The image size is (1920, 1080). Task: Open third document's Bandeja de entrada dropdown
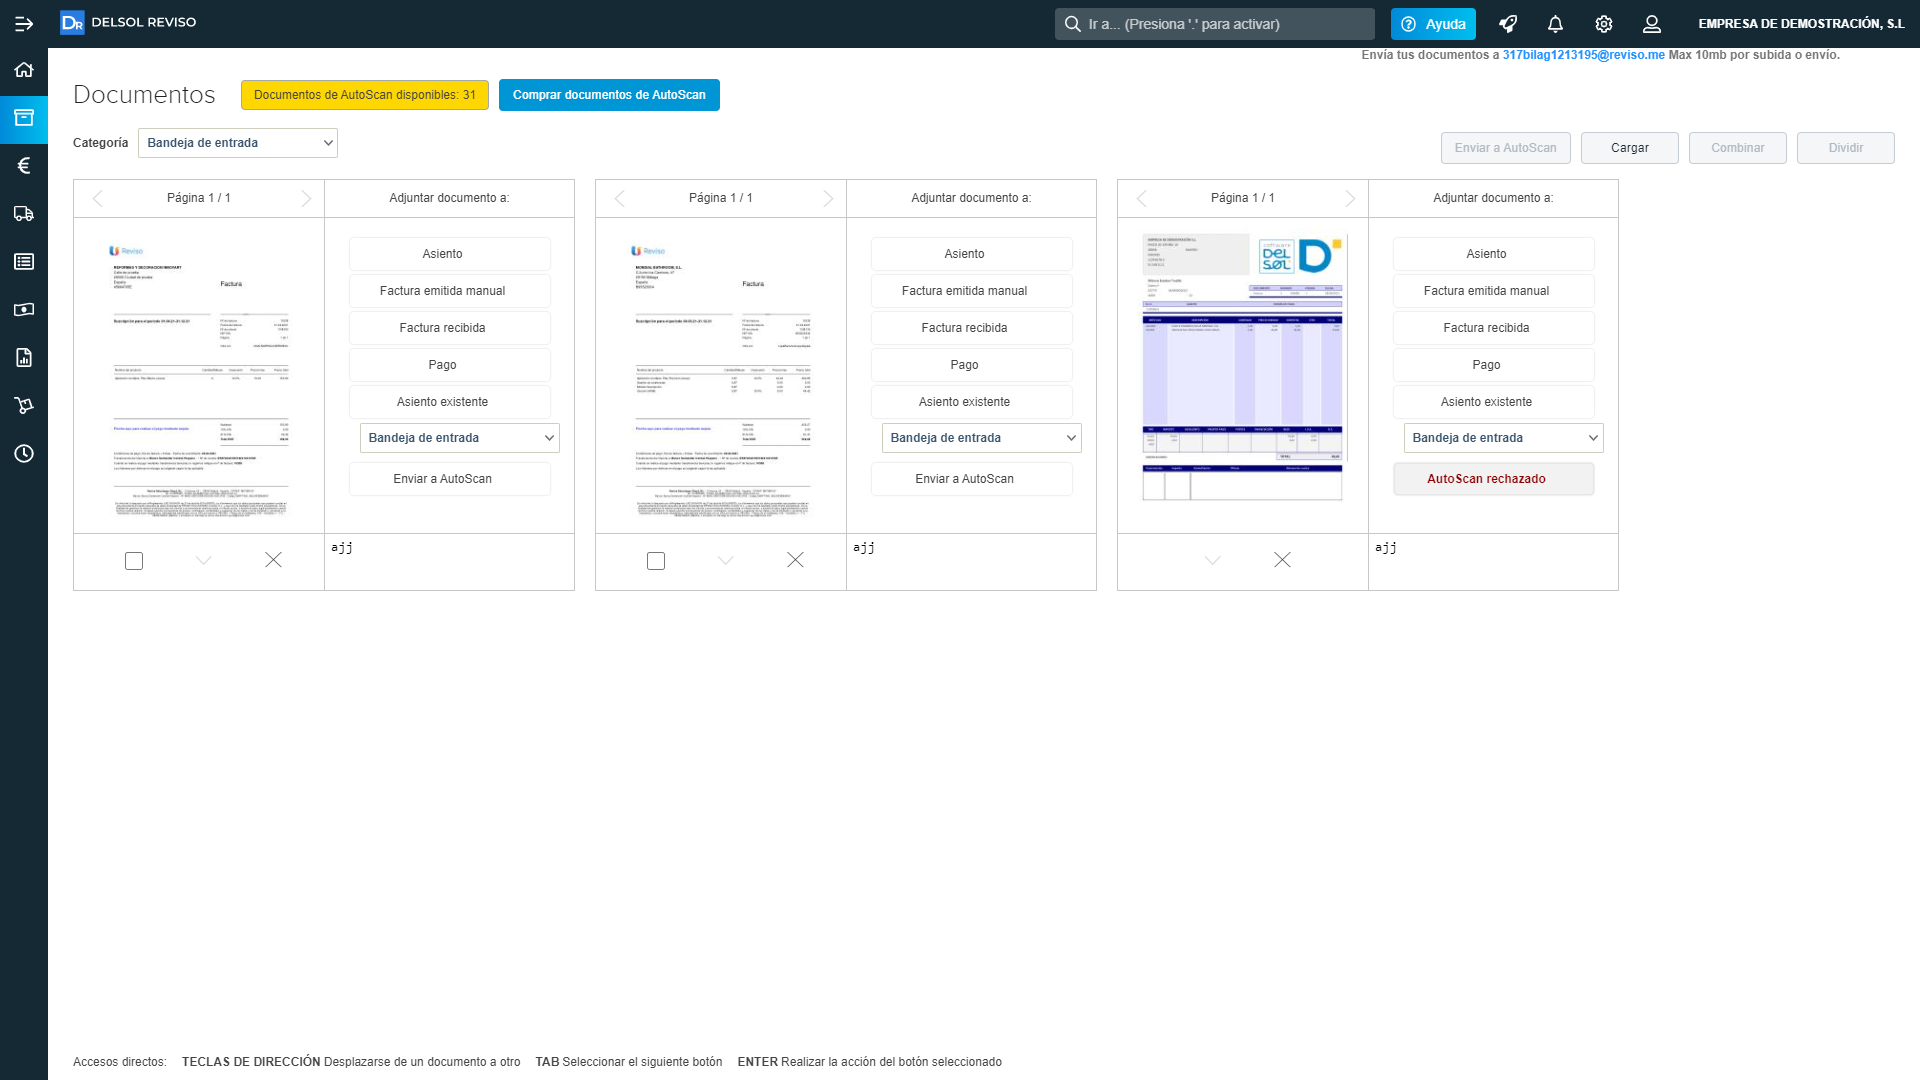coord(1503,438)
